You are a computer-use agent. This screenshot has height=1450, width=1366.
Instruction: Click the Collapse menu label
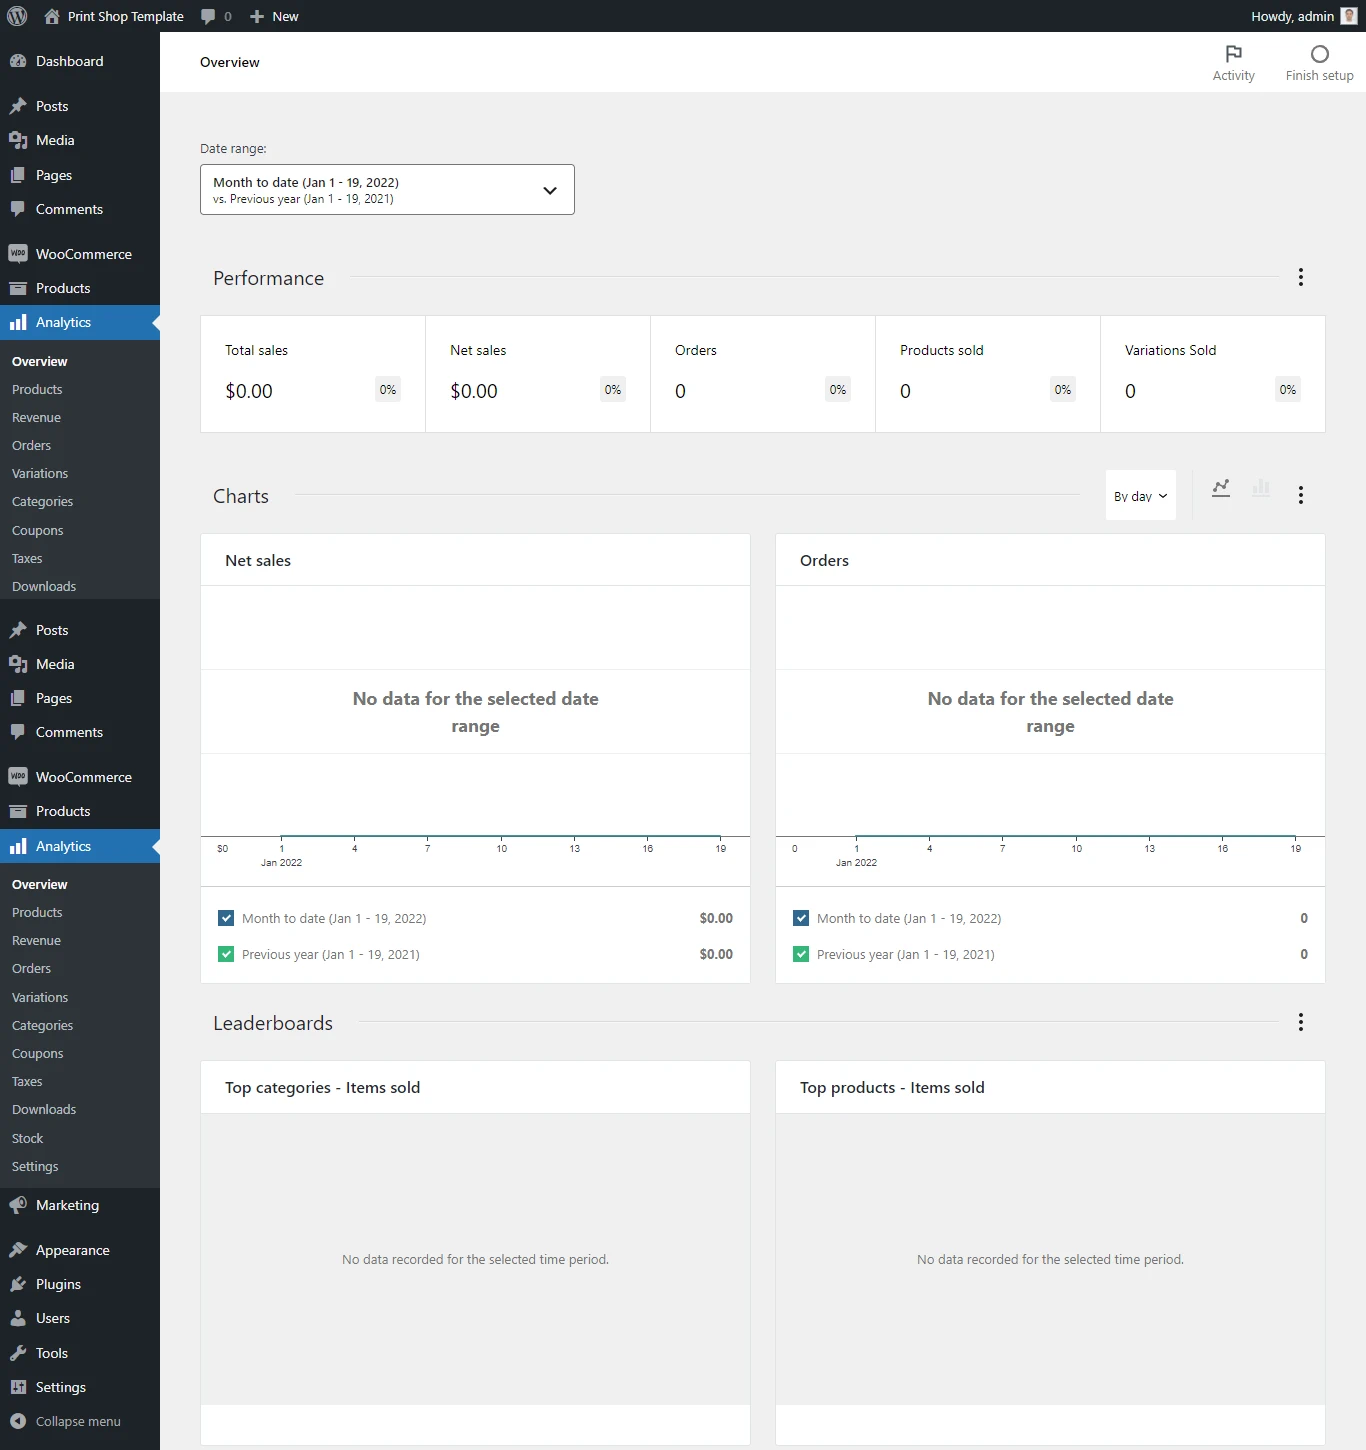[78, 1421]
